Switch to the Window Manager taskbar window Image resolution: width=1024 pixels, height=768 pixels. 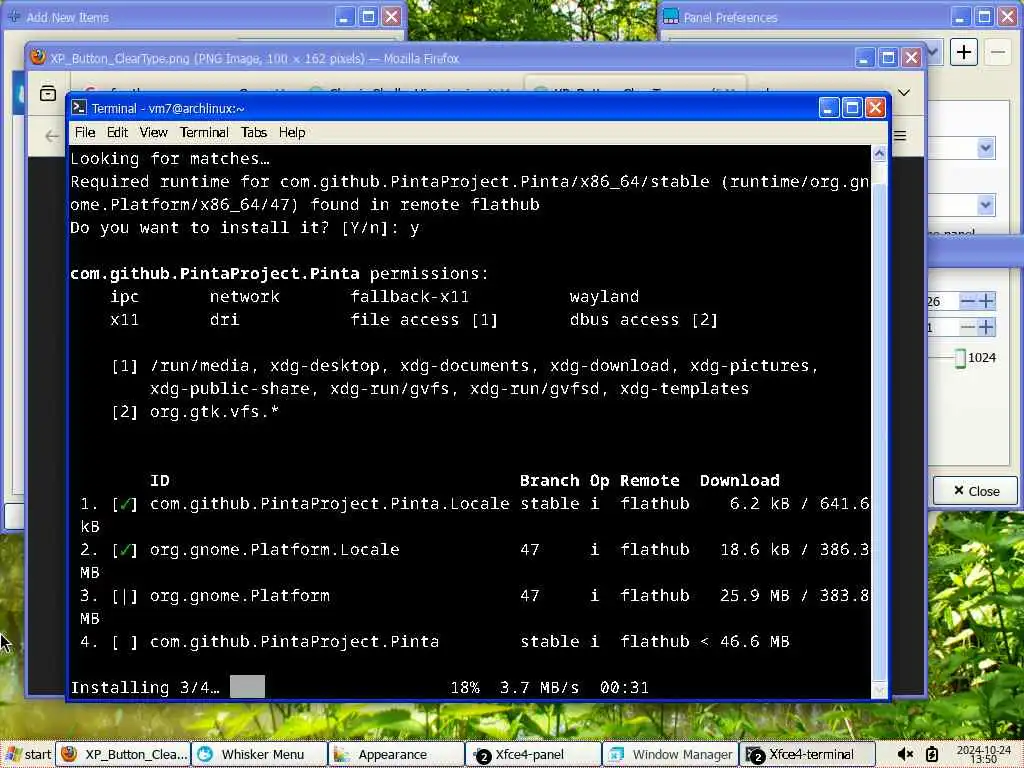point(670,754)
